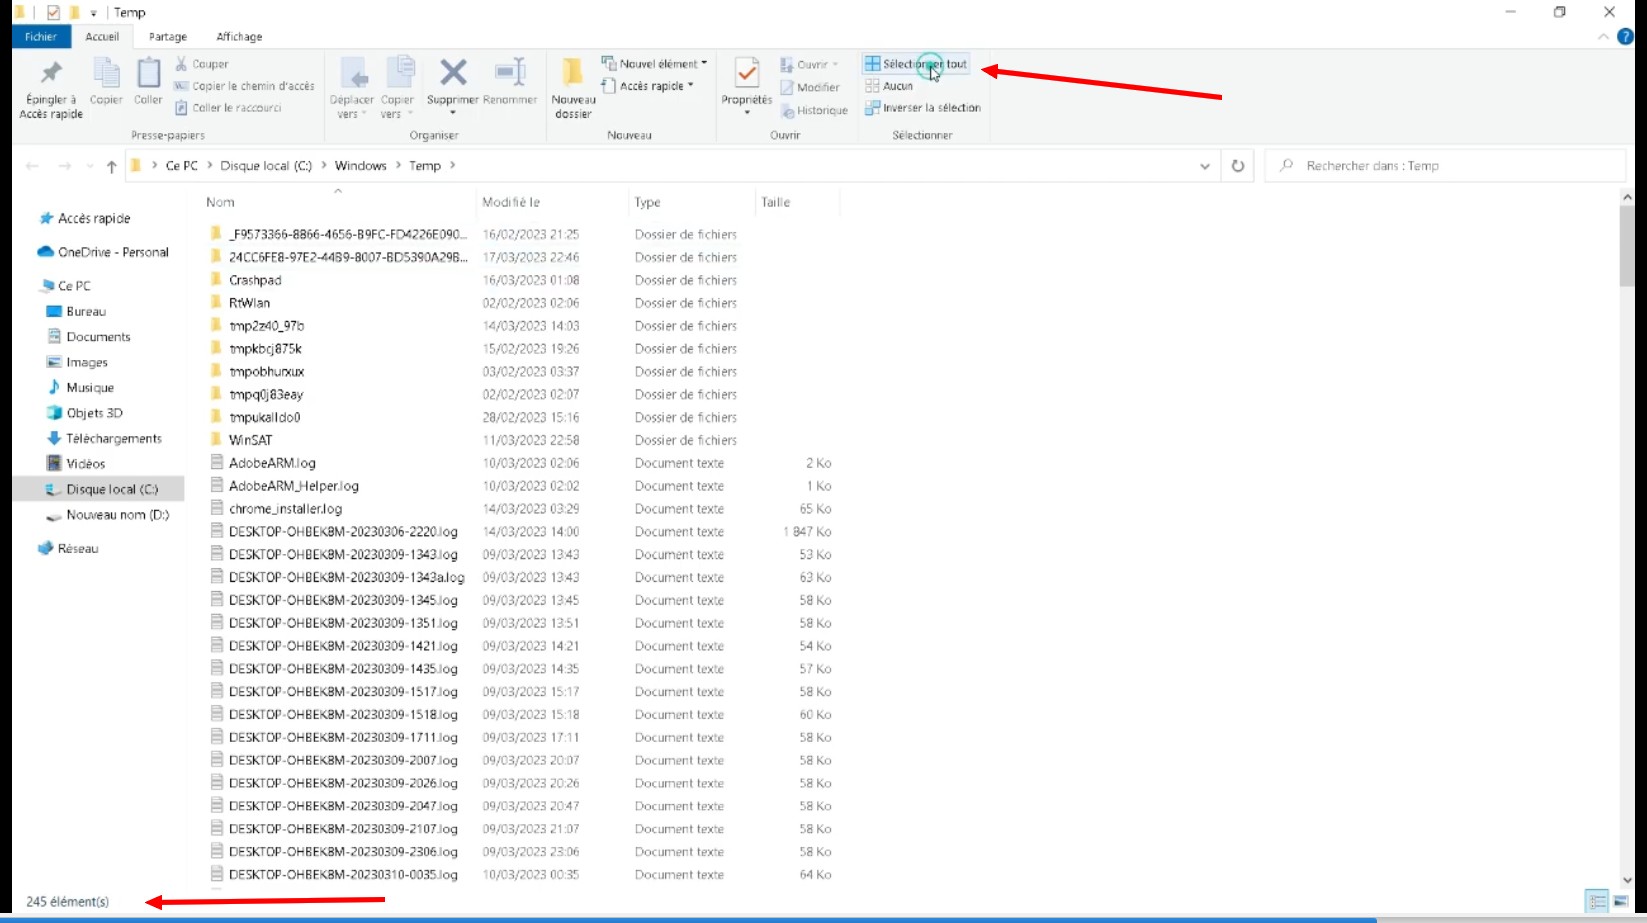
Task: Open the Affichage ribbon tab
Action: 239,37
